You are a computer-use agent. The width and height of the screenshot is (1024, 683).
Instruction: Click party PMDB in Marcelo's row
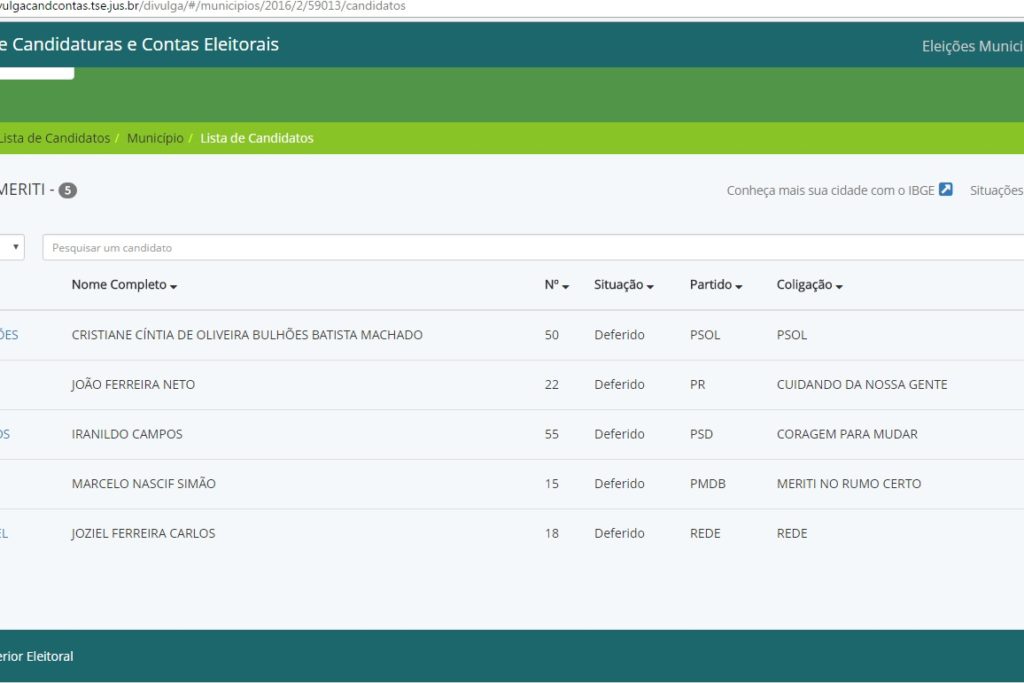707,484
